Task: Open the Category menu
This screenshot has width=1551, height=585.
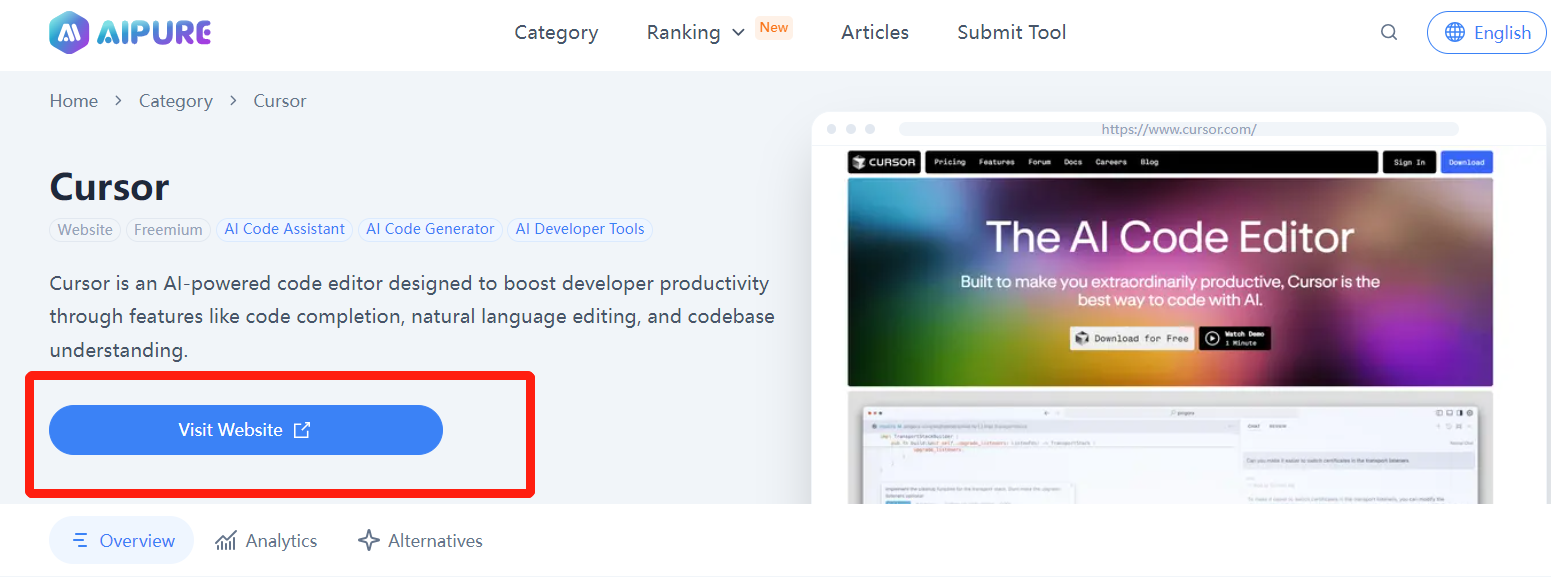Action: coord(556,32)
